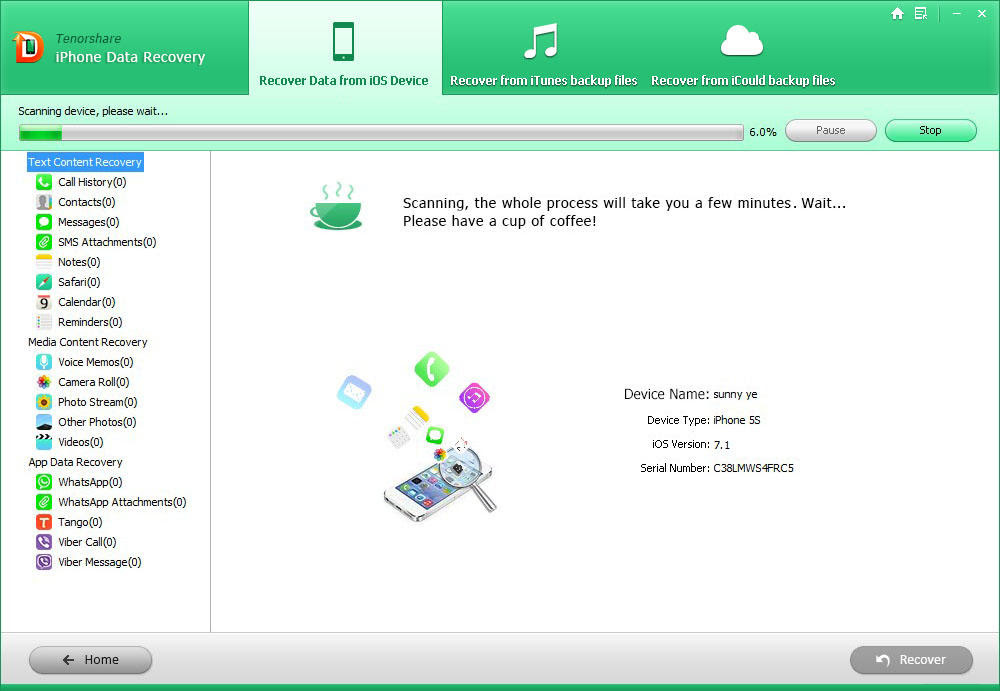Viewport: 1000px width, 691px height.
Task: Select App Data Recovery category
Action: (75, 462)
